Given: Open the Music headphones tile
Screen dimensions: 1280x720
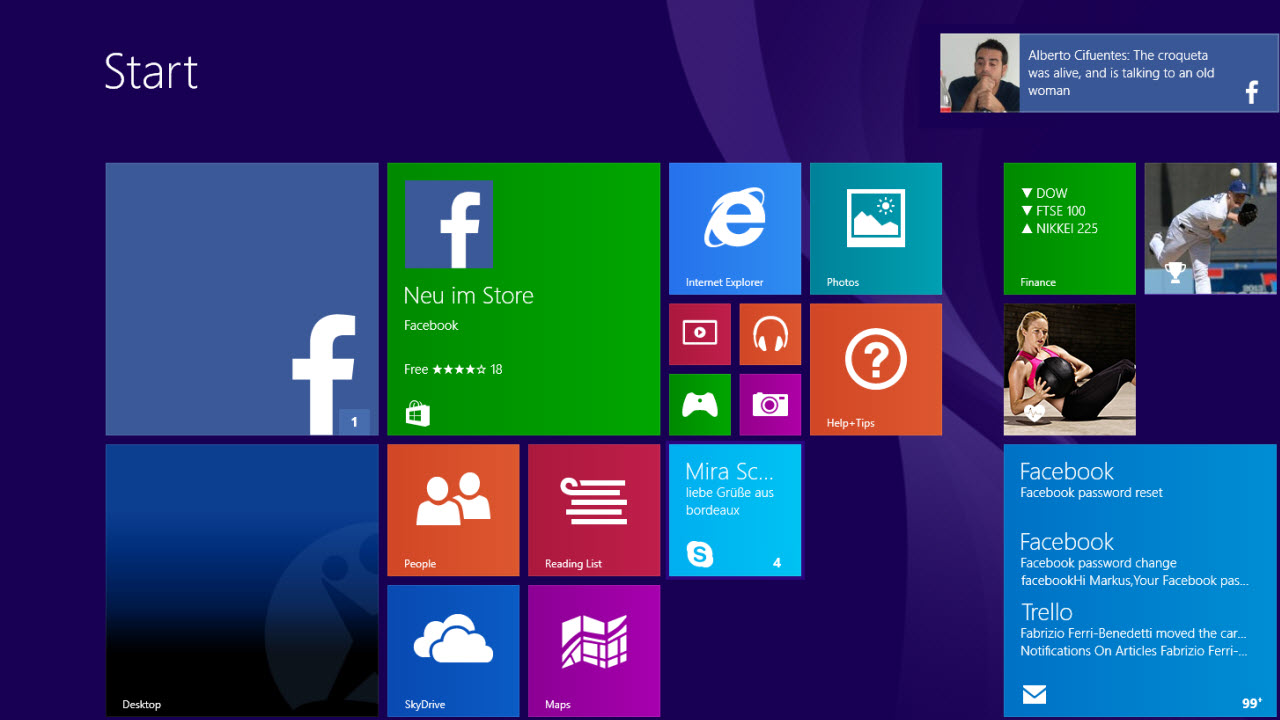Looking at the screenshot, I should tap(770, 334).
